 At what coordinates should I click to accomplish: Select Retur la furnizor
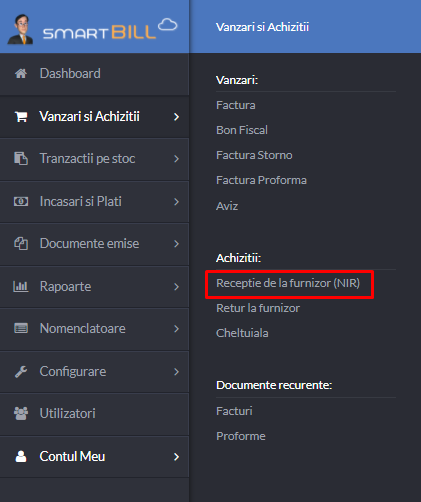coord(258,308)
